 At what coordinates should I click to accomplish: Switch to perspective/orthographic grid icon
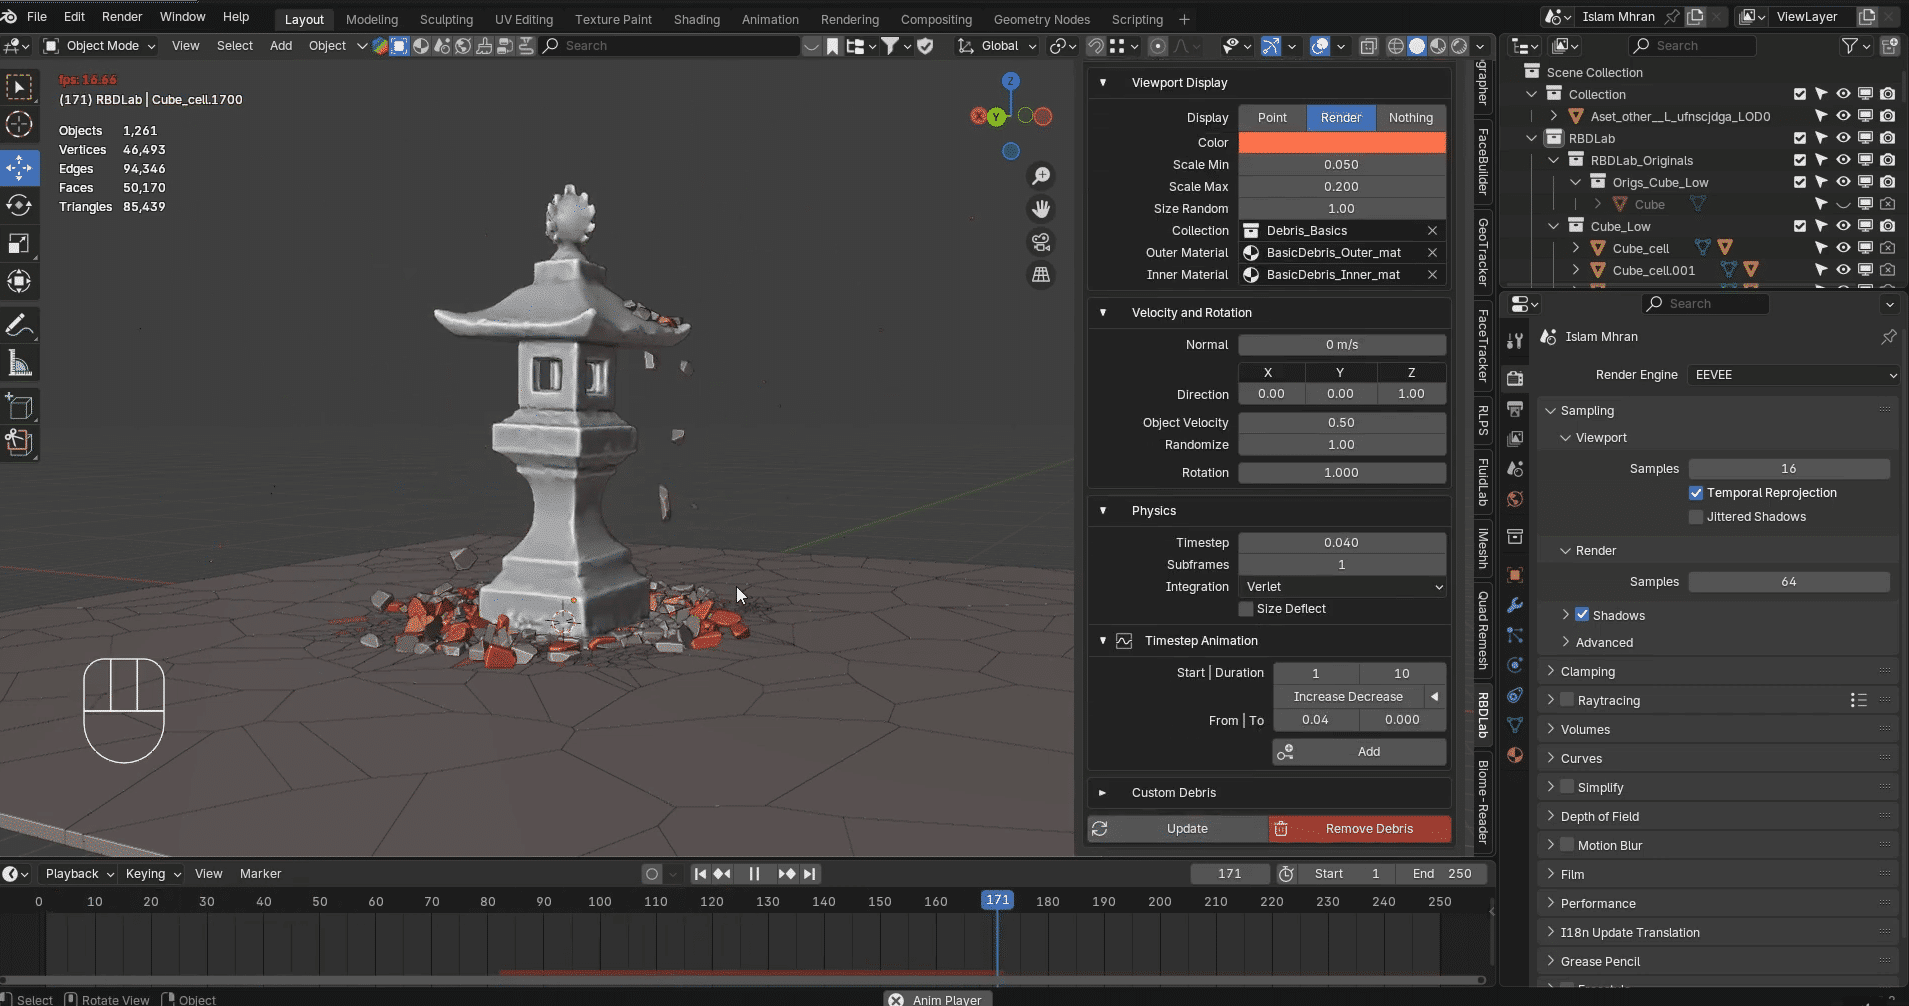tap(1041, 275)
